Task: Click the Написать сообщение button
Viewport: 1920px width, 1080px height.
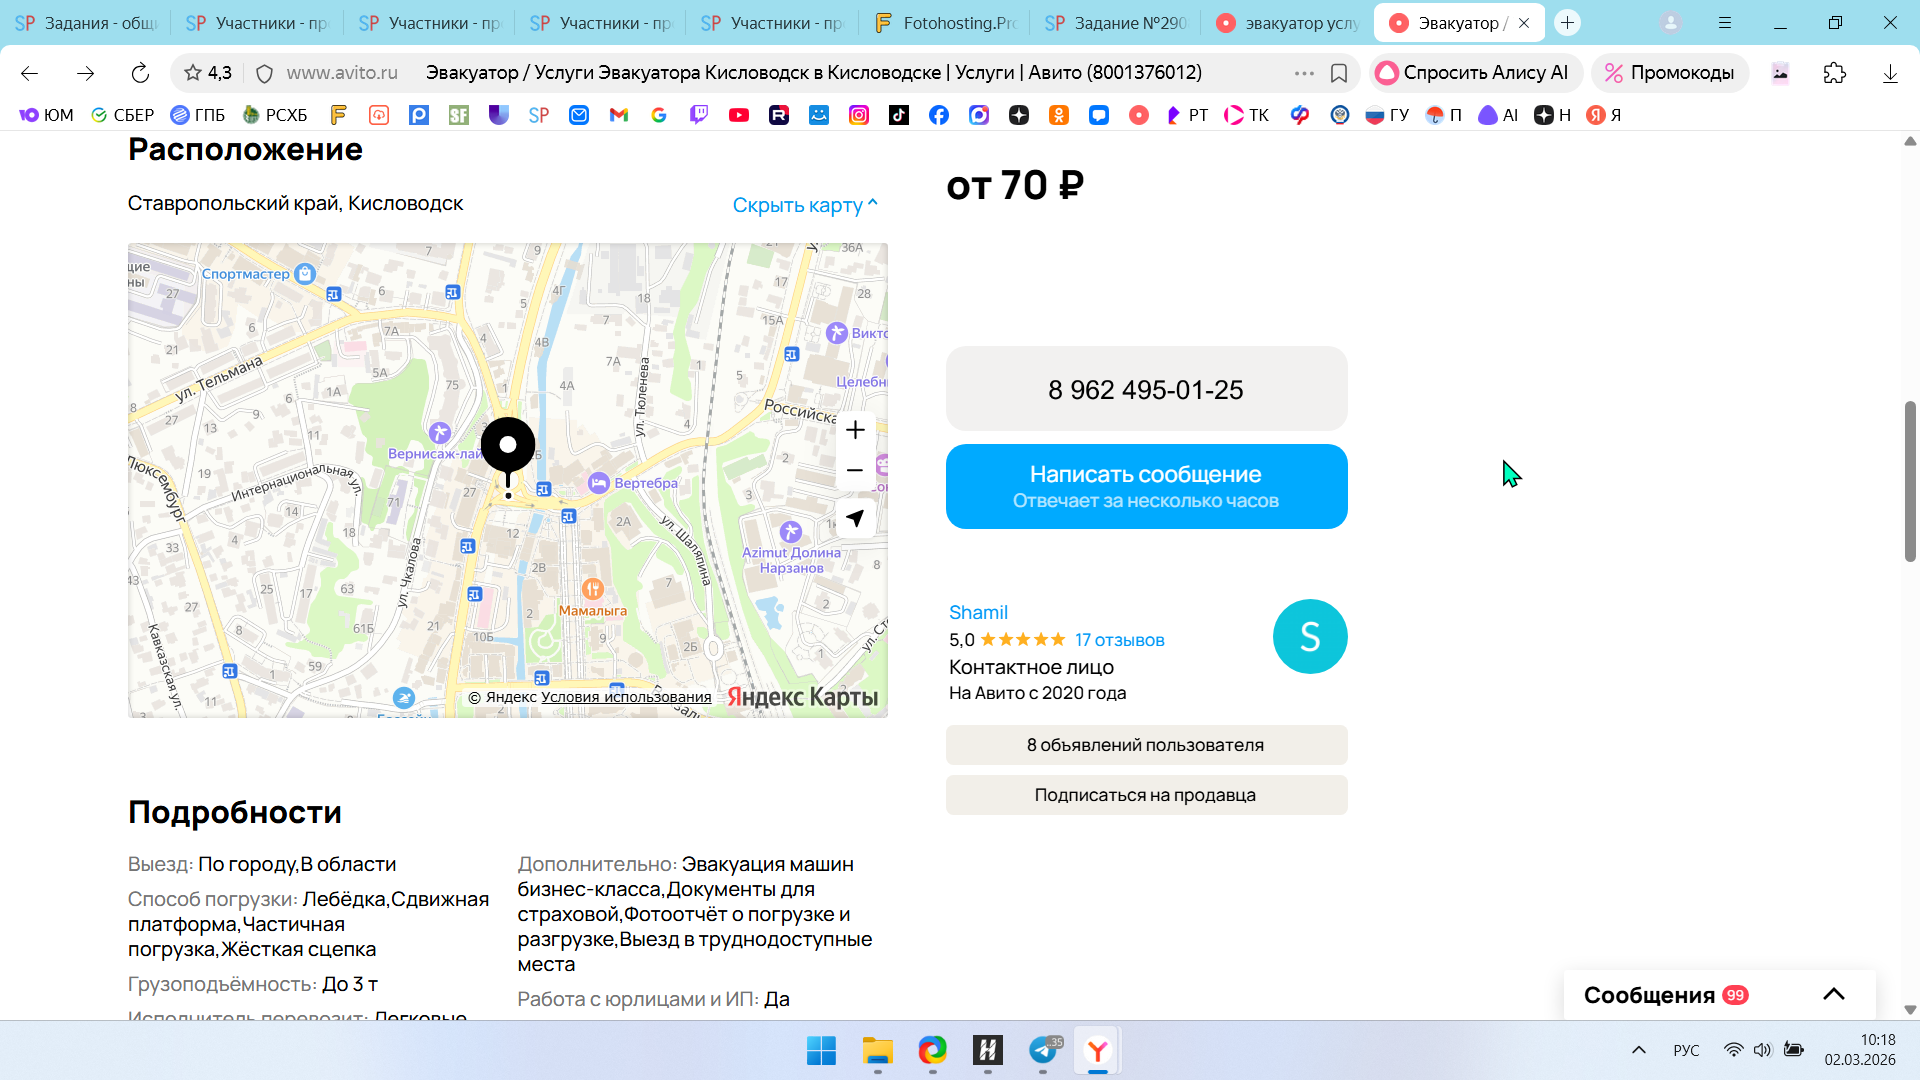Action: tap(1146, 486)
